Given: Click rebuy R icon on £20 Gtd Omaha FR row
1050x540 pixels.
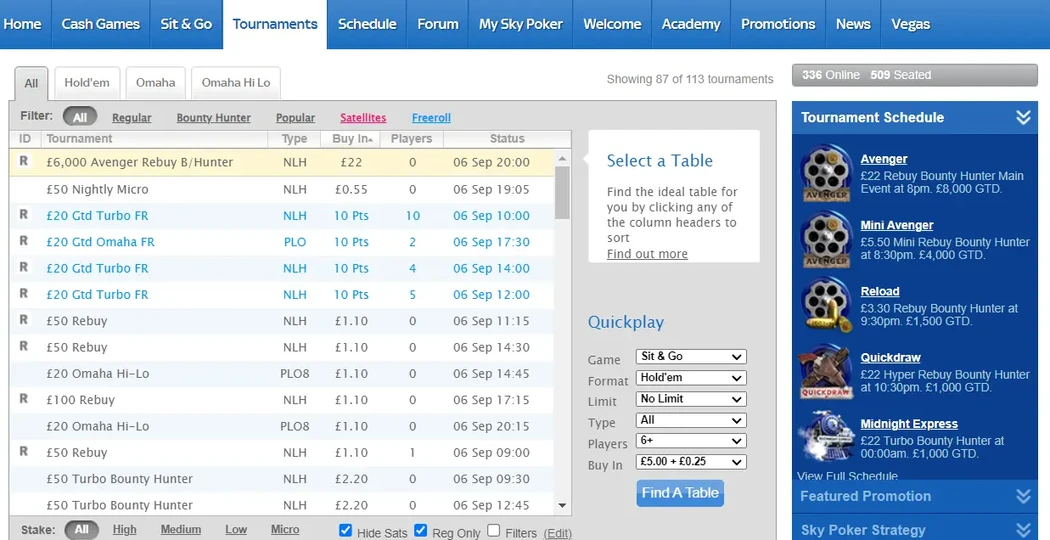Looking at the screenshot, I should [x=24, y=241].
